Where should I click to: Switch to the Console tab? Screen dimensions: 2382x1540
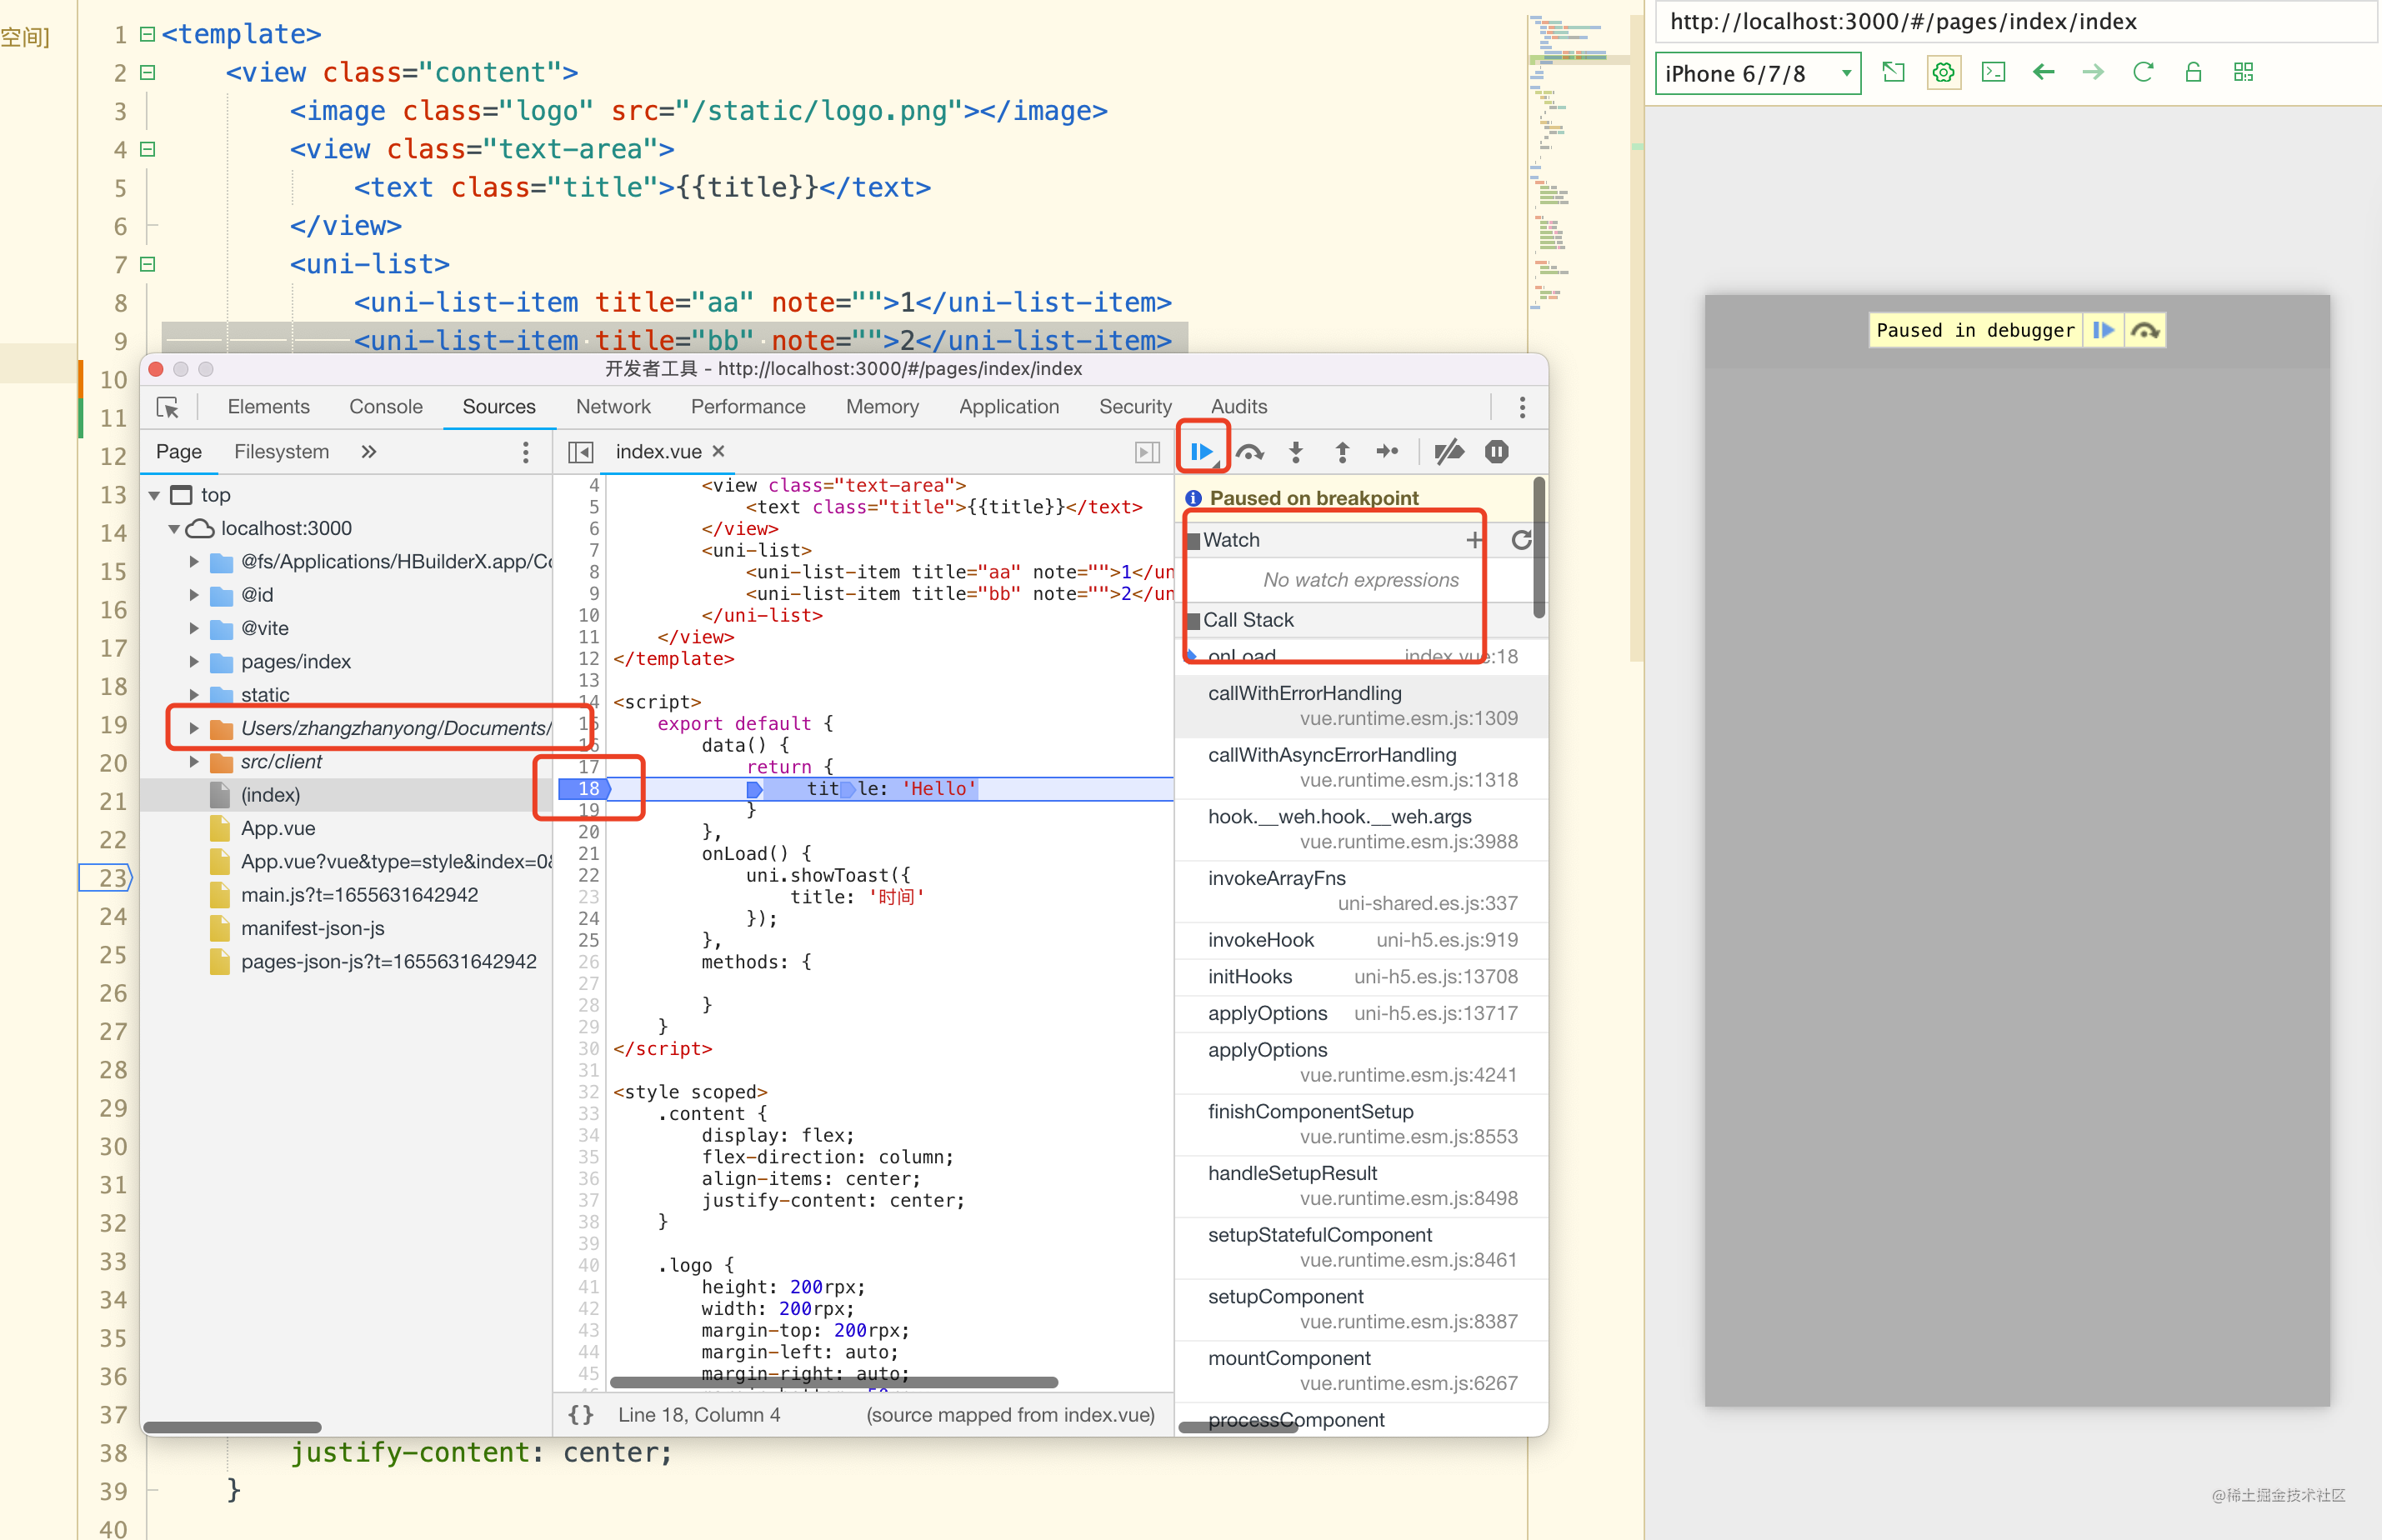pos(385,407)
